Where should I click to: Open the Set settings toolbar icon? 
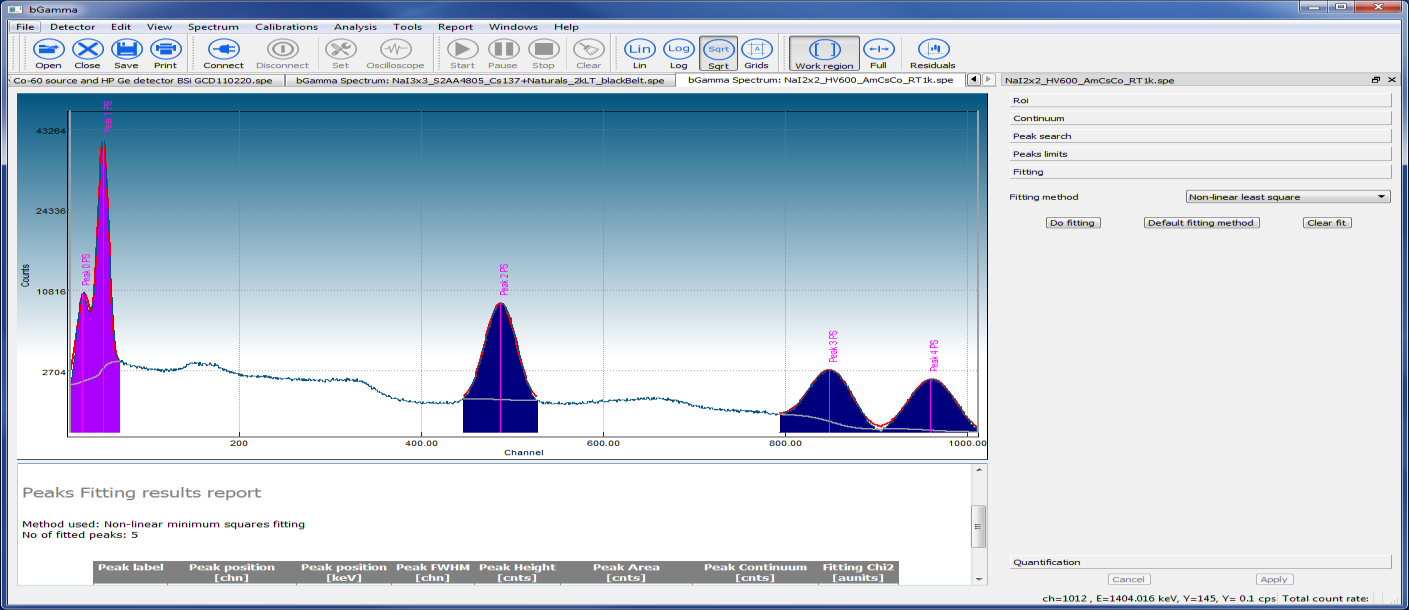point(340,53)
